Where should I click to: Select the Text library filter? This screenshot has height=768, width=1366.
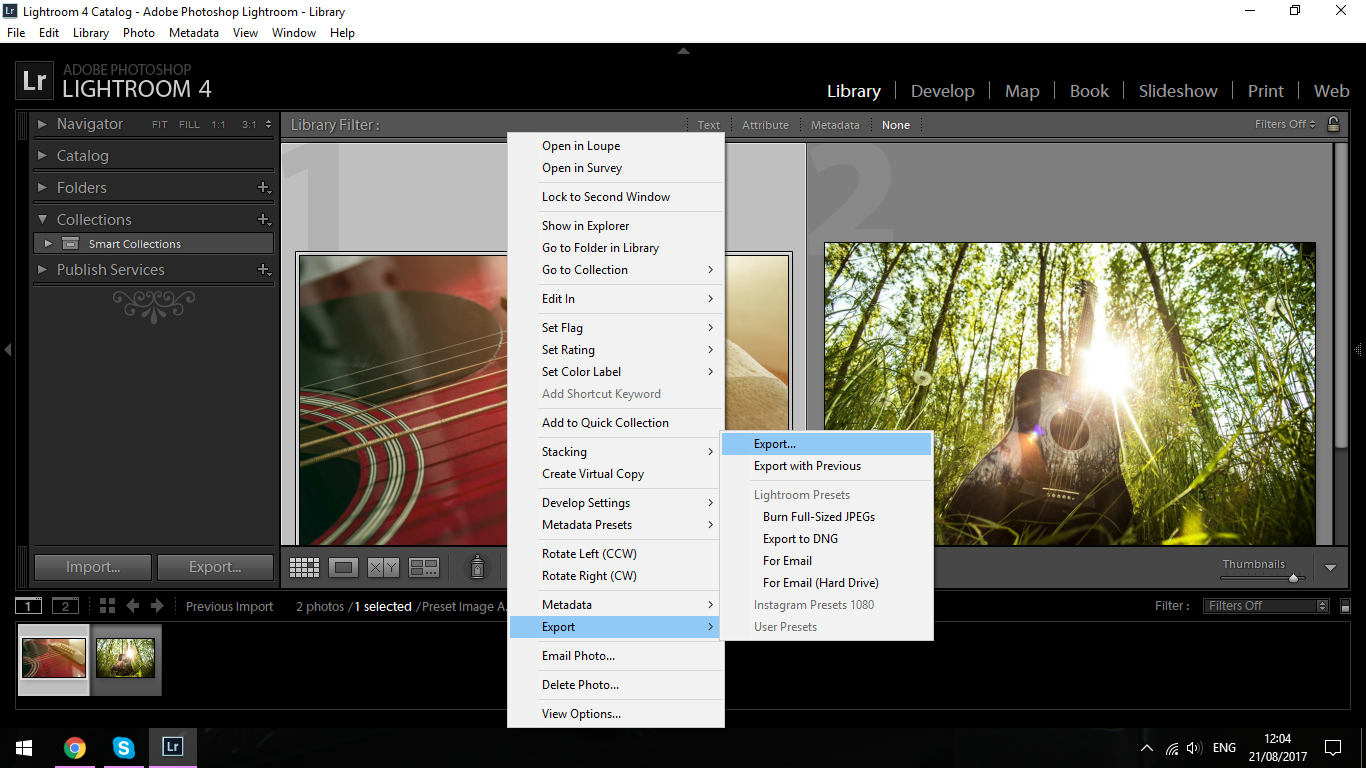click(x=709, y=125)
